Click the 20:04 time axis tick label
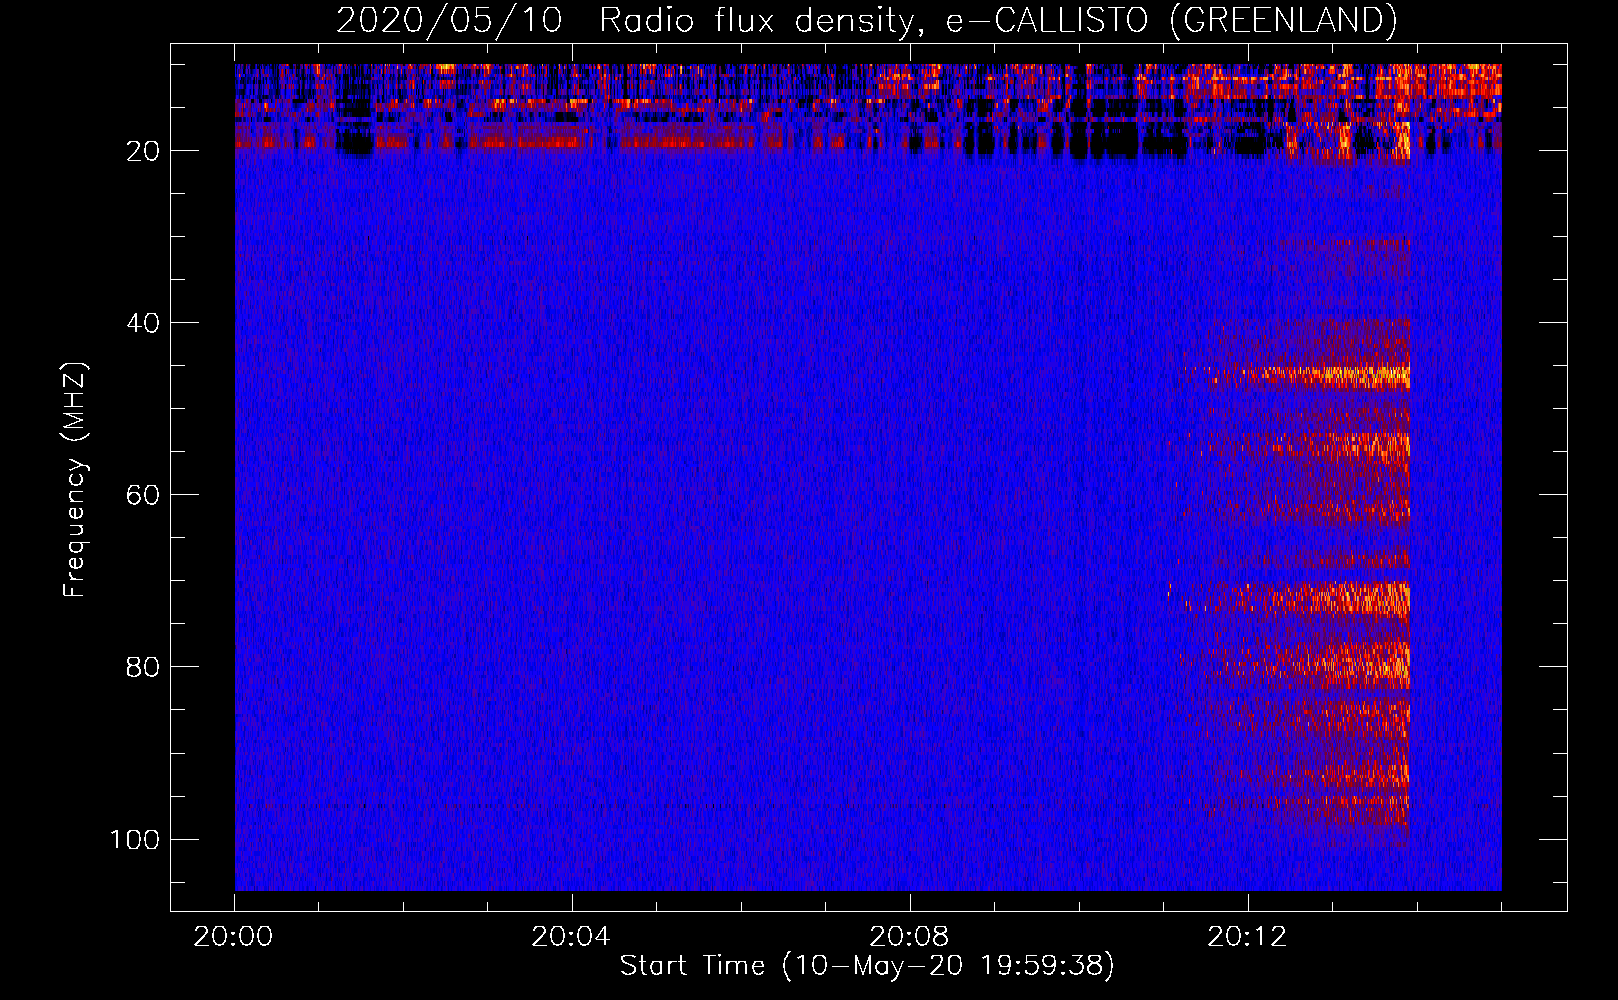Image resolution: width=1618 pixels, height=1000 pixels. pos(571,937)
